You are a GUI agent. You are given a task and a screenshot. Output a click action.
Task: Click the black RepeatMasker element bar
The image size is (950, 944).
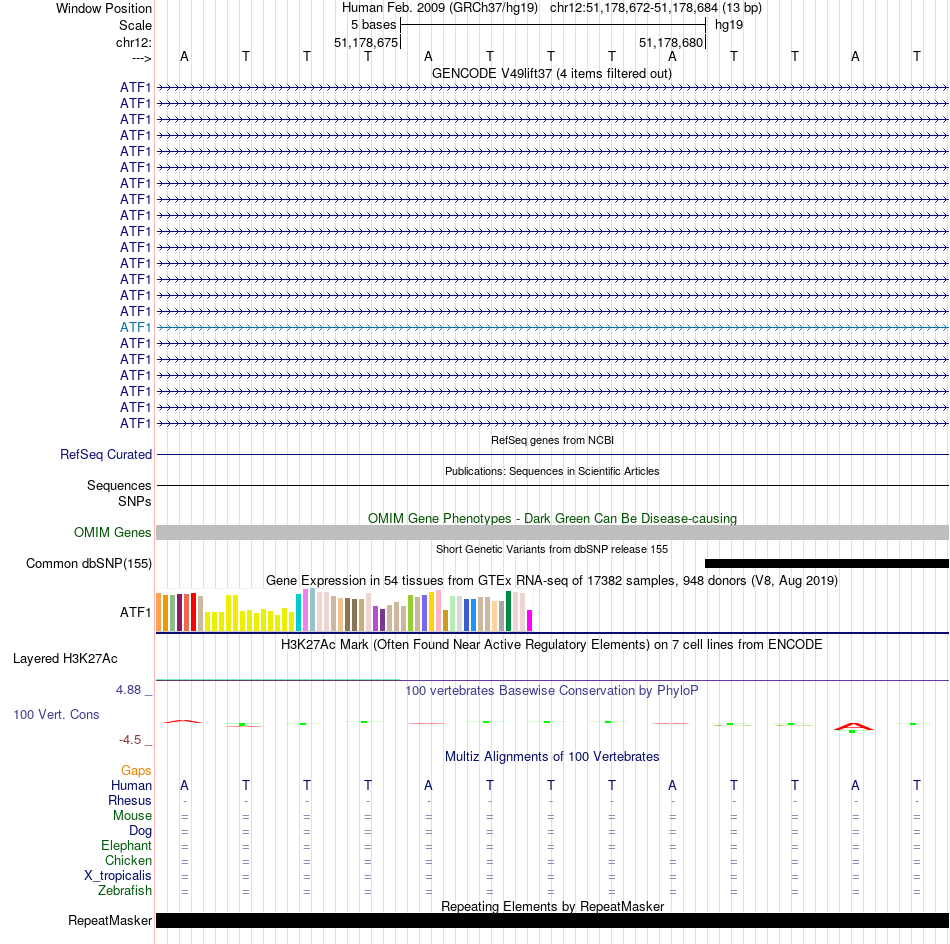pyautogui.click(x=553, y=920)
